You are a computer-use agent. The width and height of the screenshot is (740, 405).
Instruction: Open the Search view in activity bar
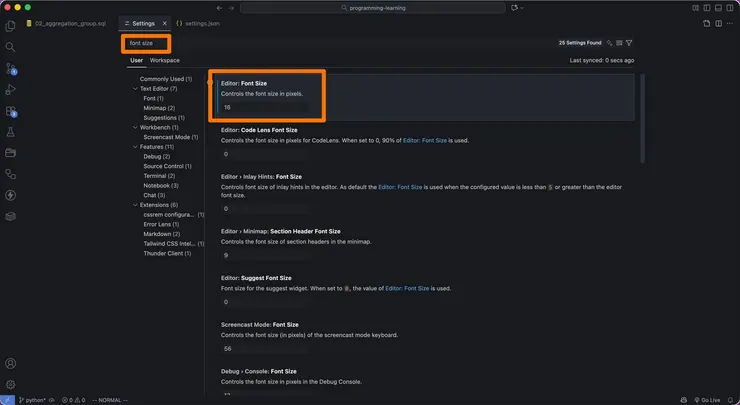pyautogui.click(x=10, y=47)
